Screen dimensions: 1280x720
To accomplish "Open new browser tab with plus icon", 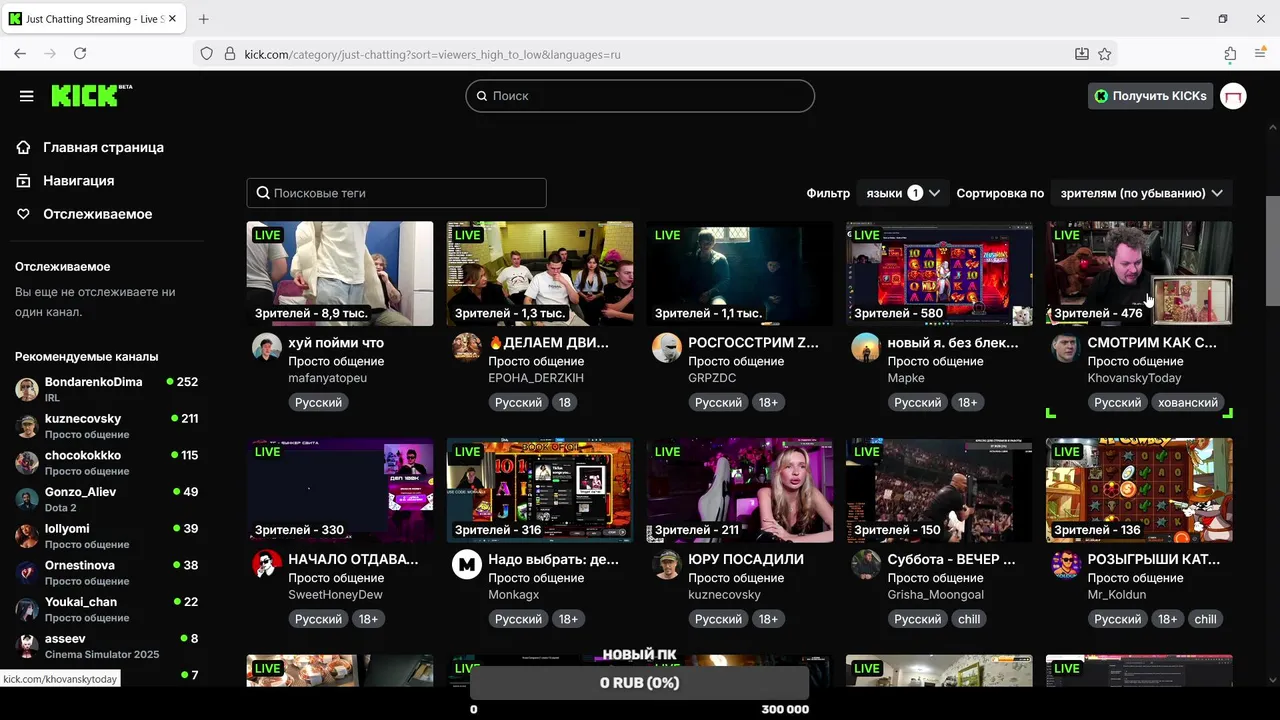I will (204, 19).
